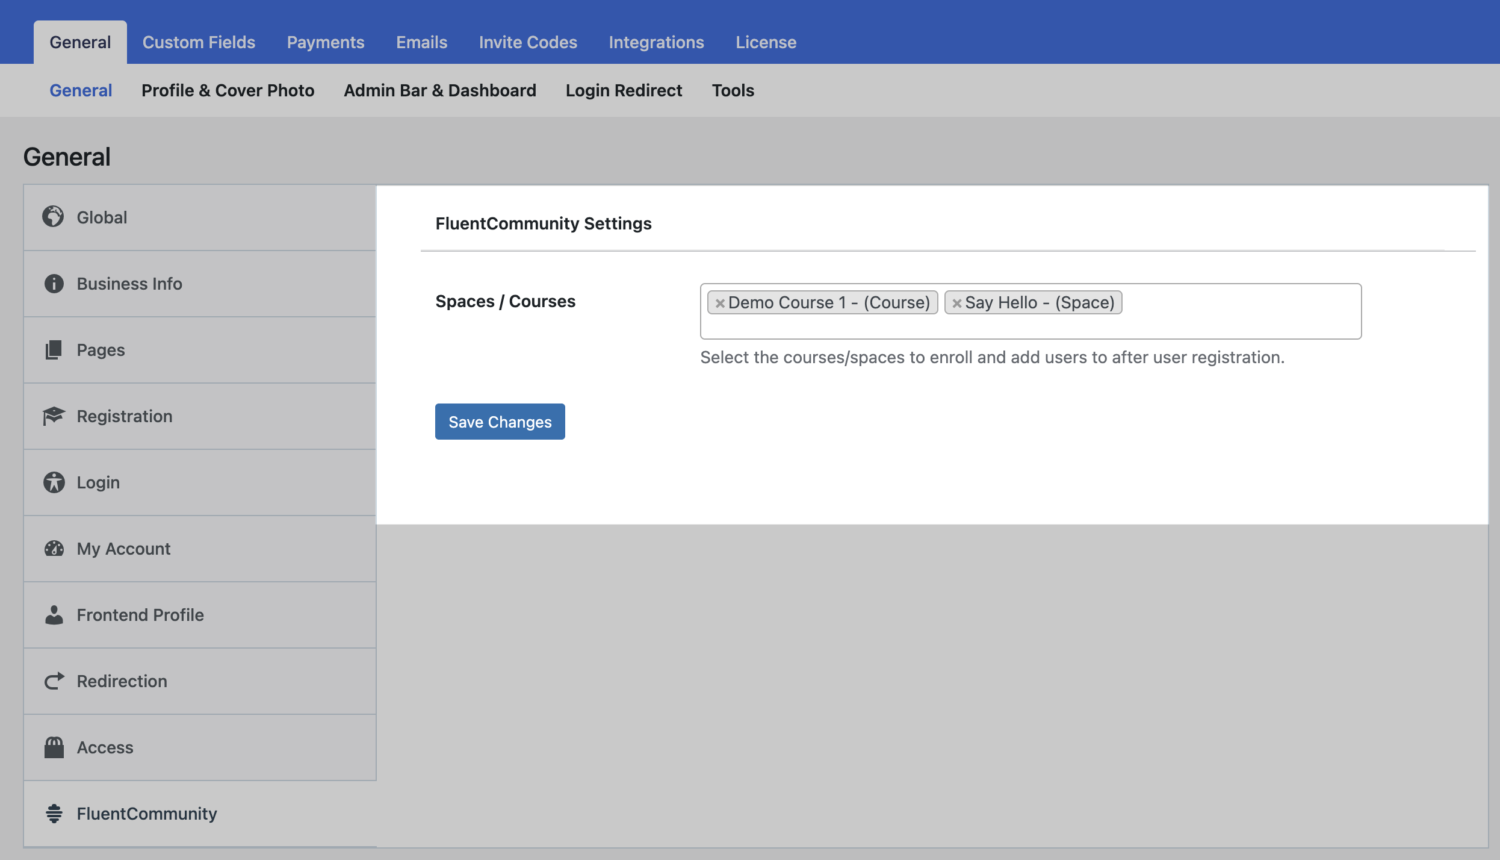Open the Global settings item
The height and width of the screenshot is (860, 1500).
(200, 217)
